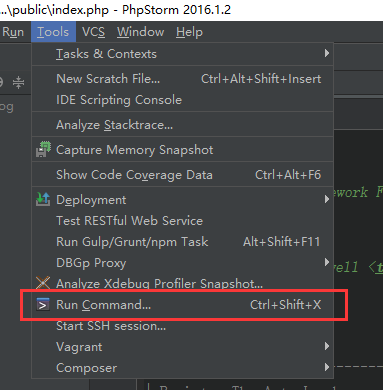This screenshot has height=390, width=383.
Task: Expand the Vagrant submenu arrow
Action: tap(327, 346)
